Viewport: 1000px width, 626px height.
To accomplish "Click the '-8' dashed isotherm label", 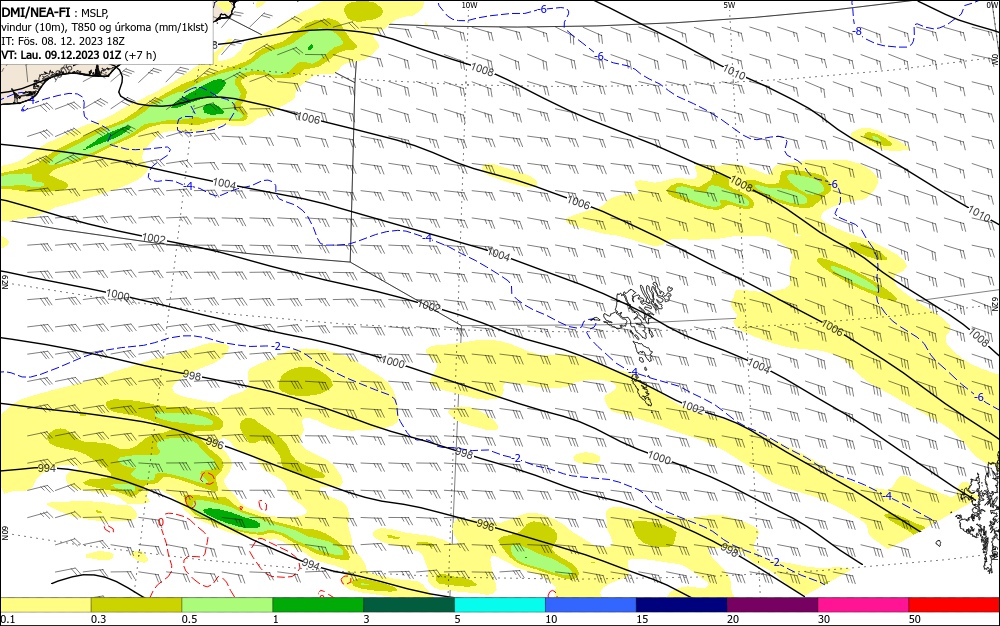I will pyautogui.click(x=858, y=31).
